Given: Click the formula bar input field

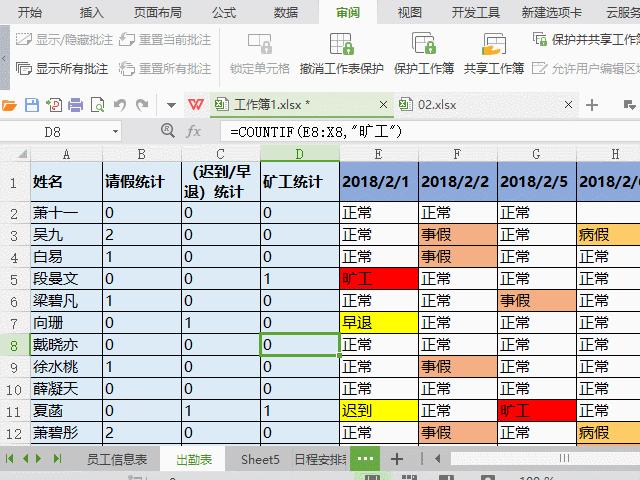Looking at the screenshot, I should (430, 131).
